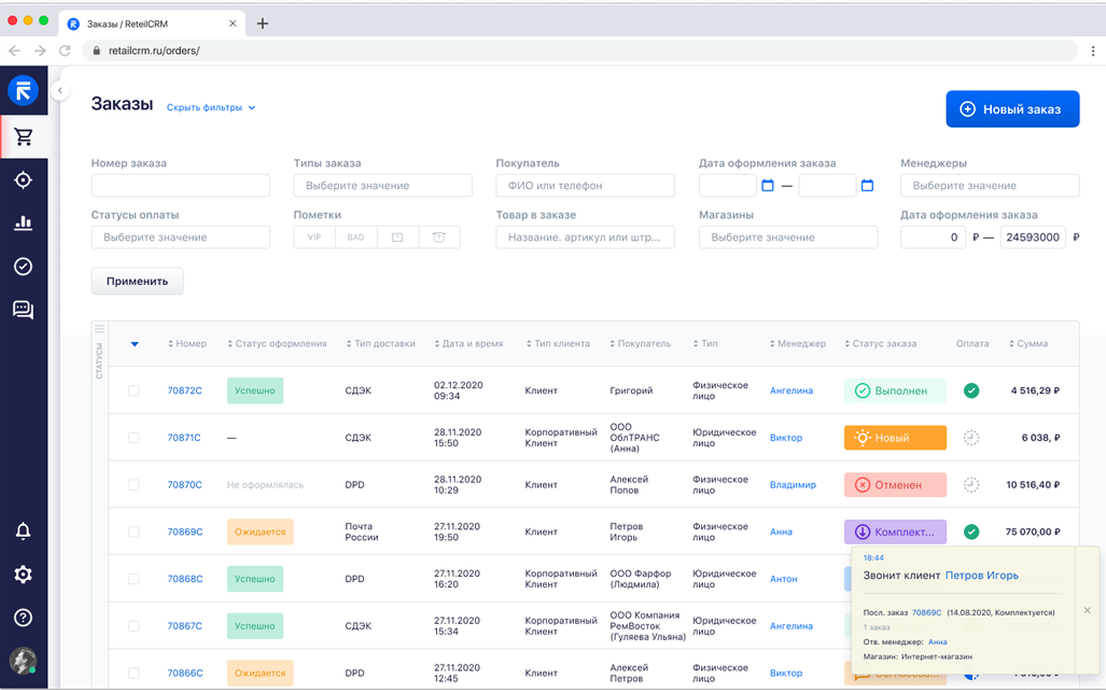The image size is (1106, 690).
Task: Click the paid checkmark for order 70872C
Action: 971,390
